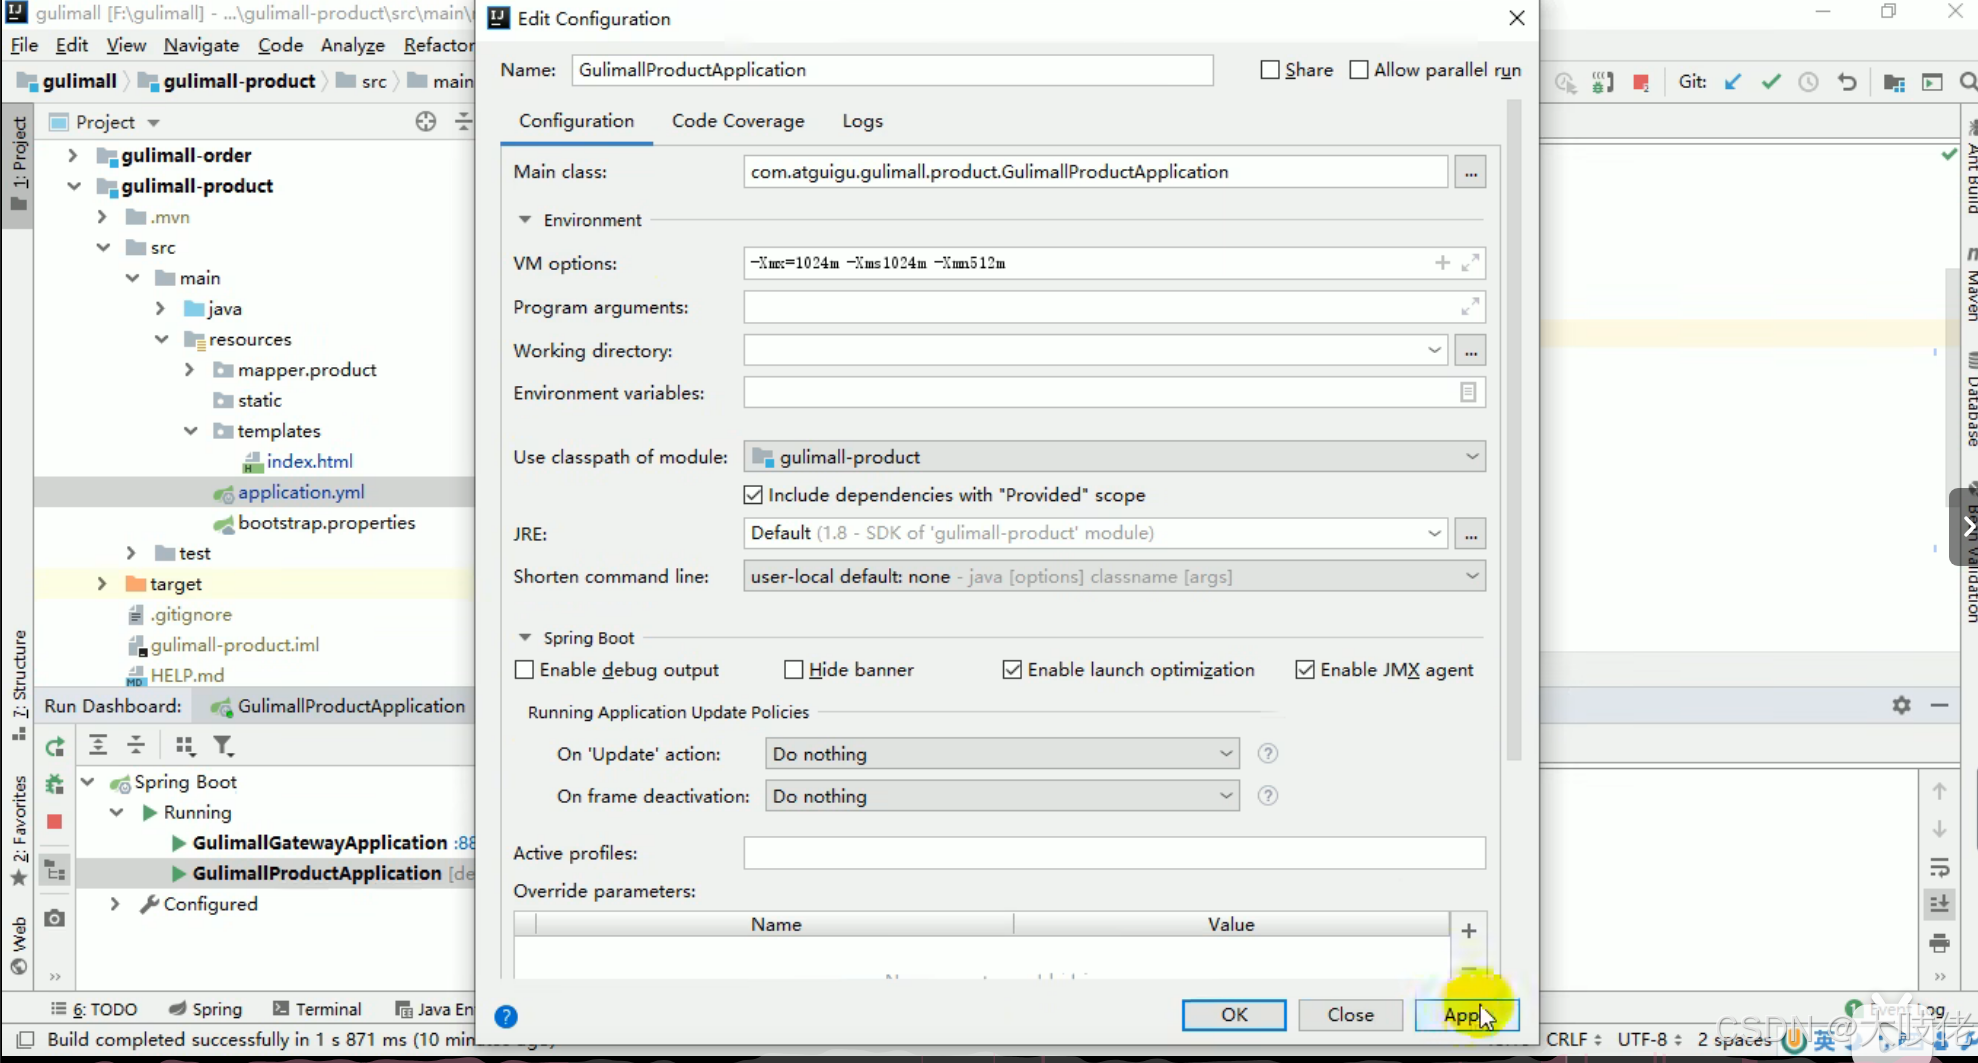
Task: Click the locate target icon in Project panel
Action: point(426,122)
